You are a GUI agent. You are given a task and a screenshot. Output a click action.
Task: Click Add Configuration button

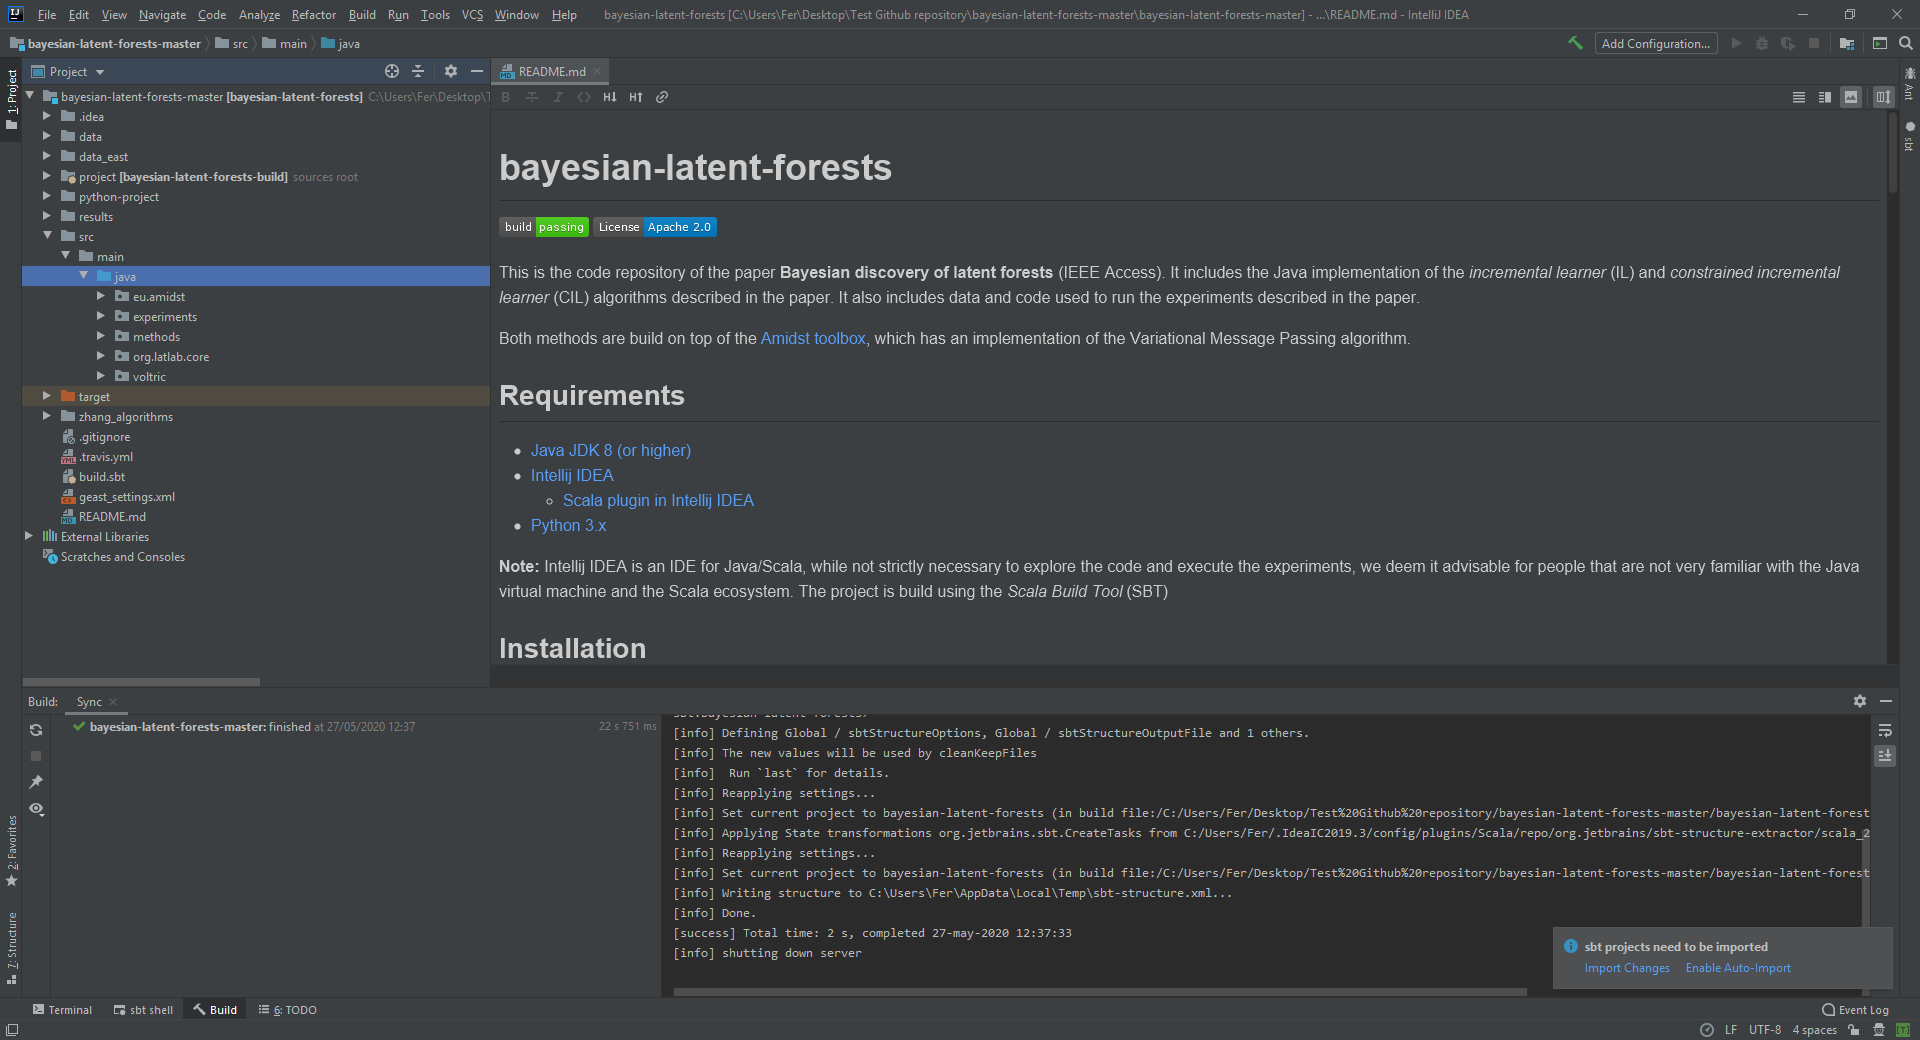click(x=1655, y=43)
